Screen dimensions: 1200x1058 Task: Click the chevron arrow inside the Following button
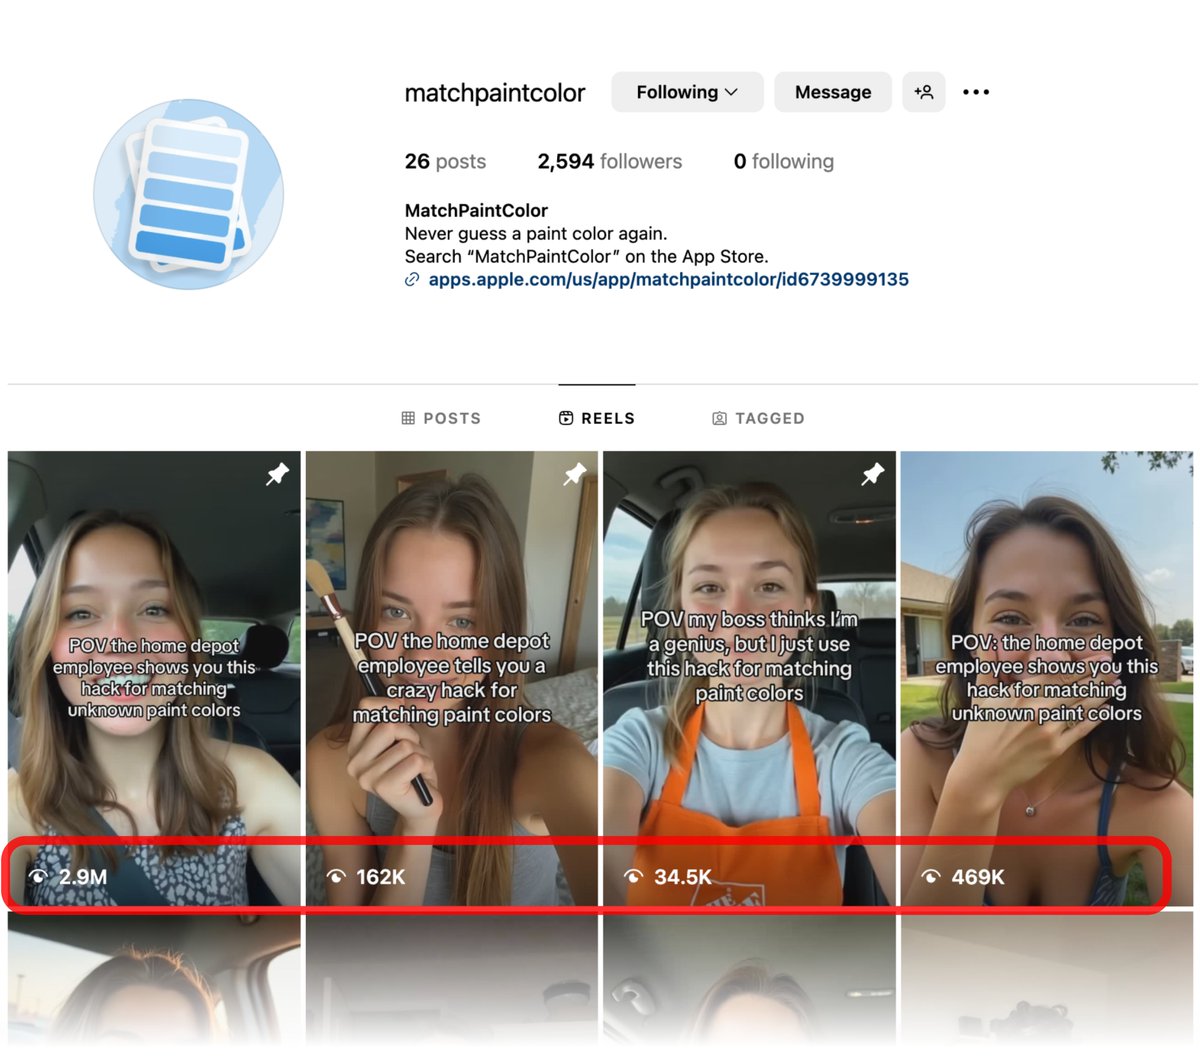pyautogui.click(x=732, y=92)
